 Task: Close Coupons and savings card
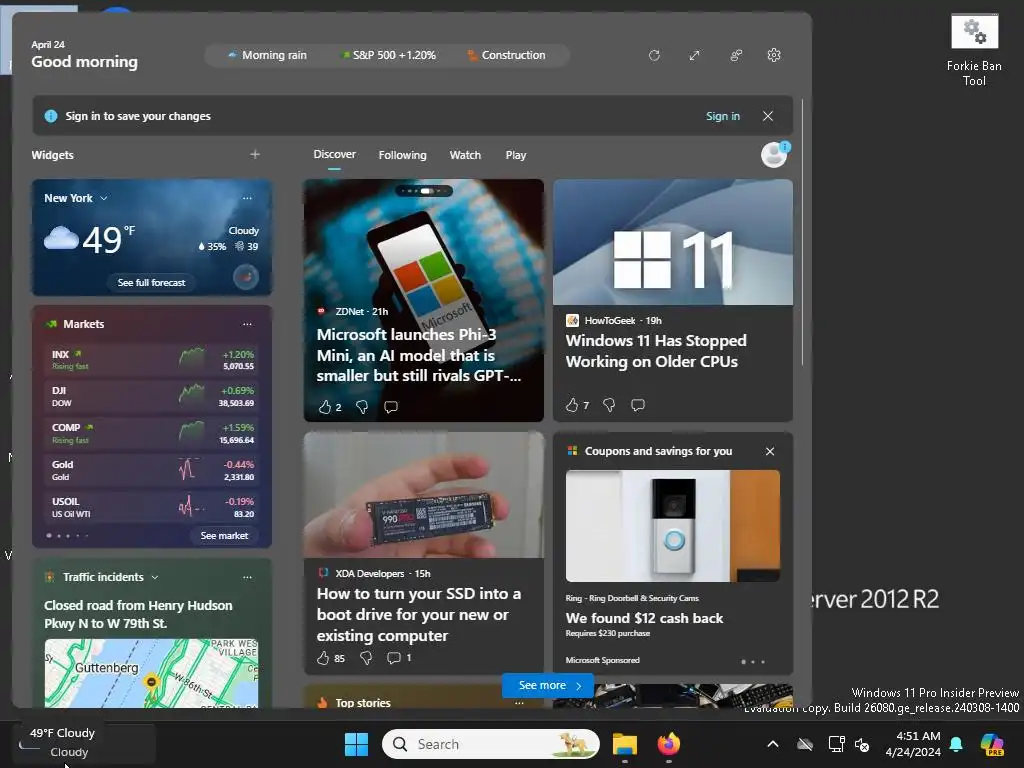pos(770,451)
